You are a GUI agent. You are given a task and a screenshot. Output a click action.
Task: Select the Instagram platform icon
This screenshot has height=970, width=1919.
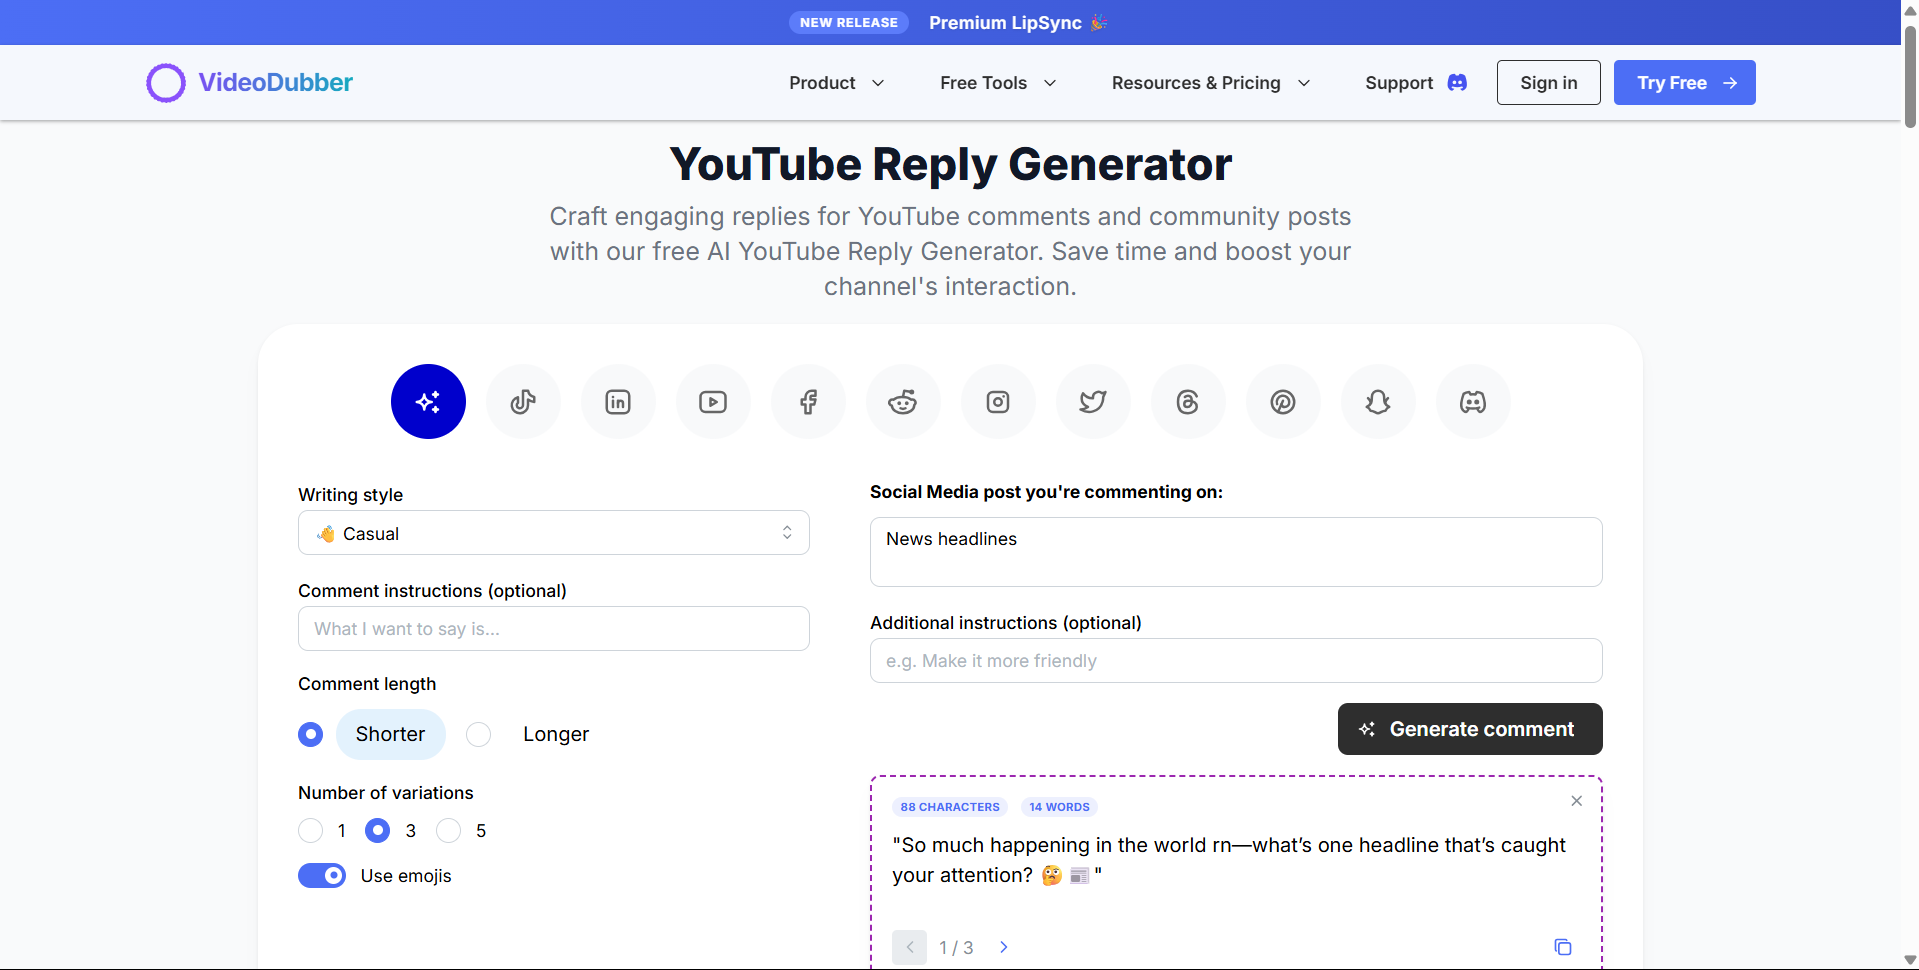coord(998,401)
